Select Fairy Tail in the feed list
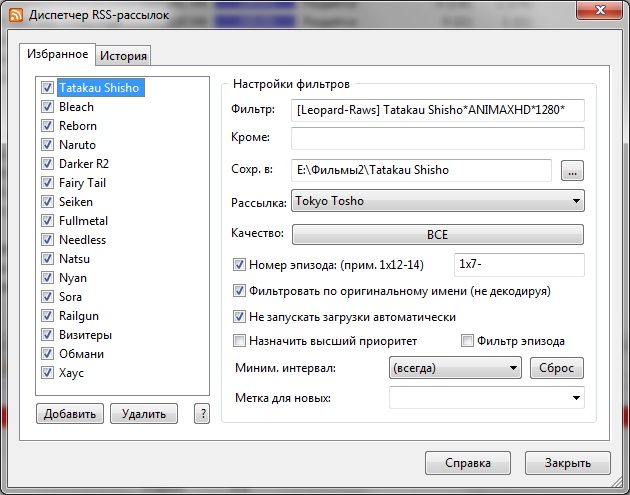The height and width of the screenshot is (495, 630). (x=82, y=183)
